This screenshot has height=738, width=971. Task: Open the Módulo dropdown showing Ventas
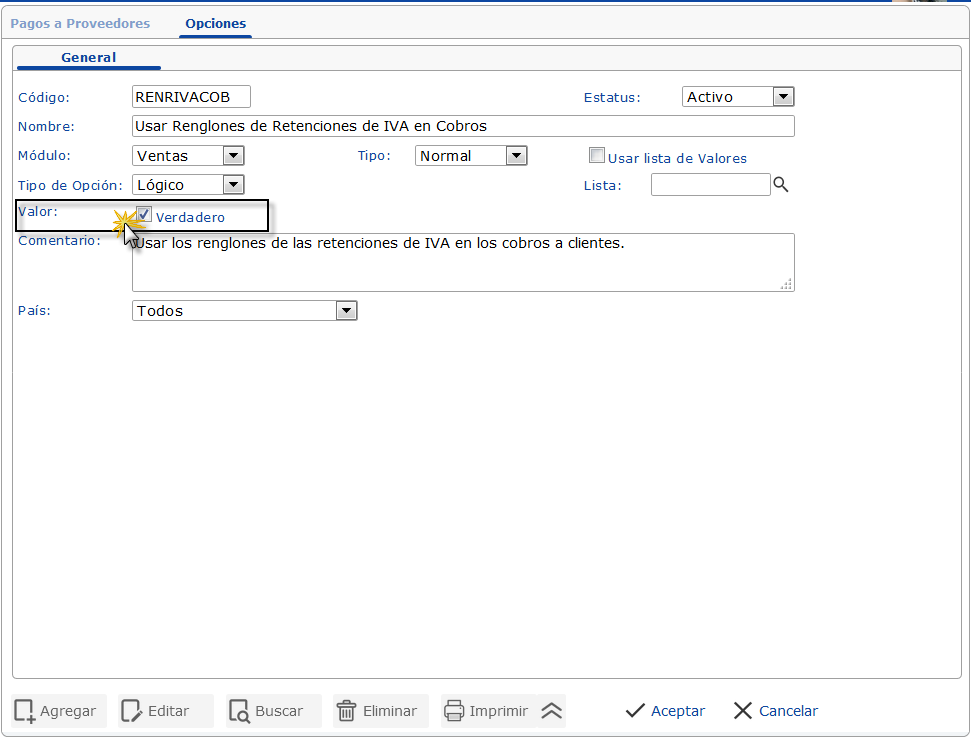(232, 155)
